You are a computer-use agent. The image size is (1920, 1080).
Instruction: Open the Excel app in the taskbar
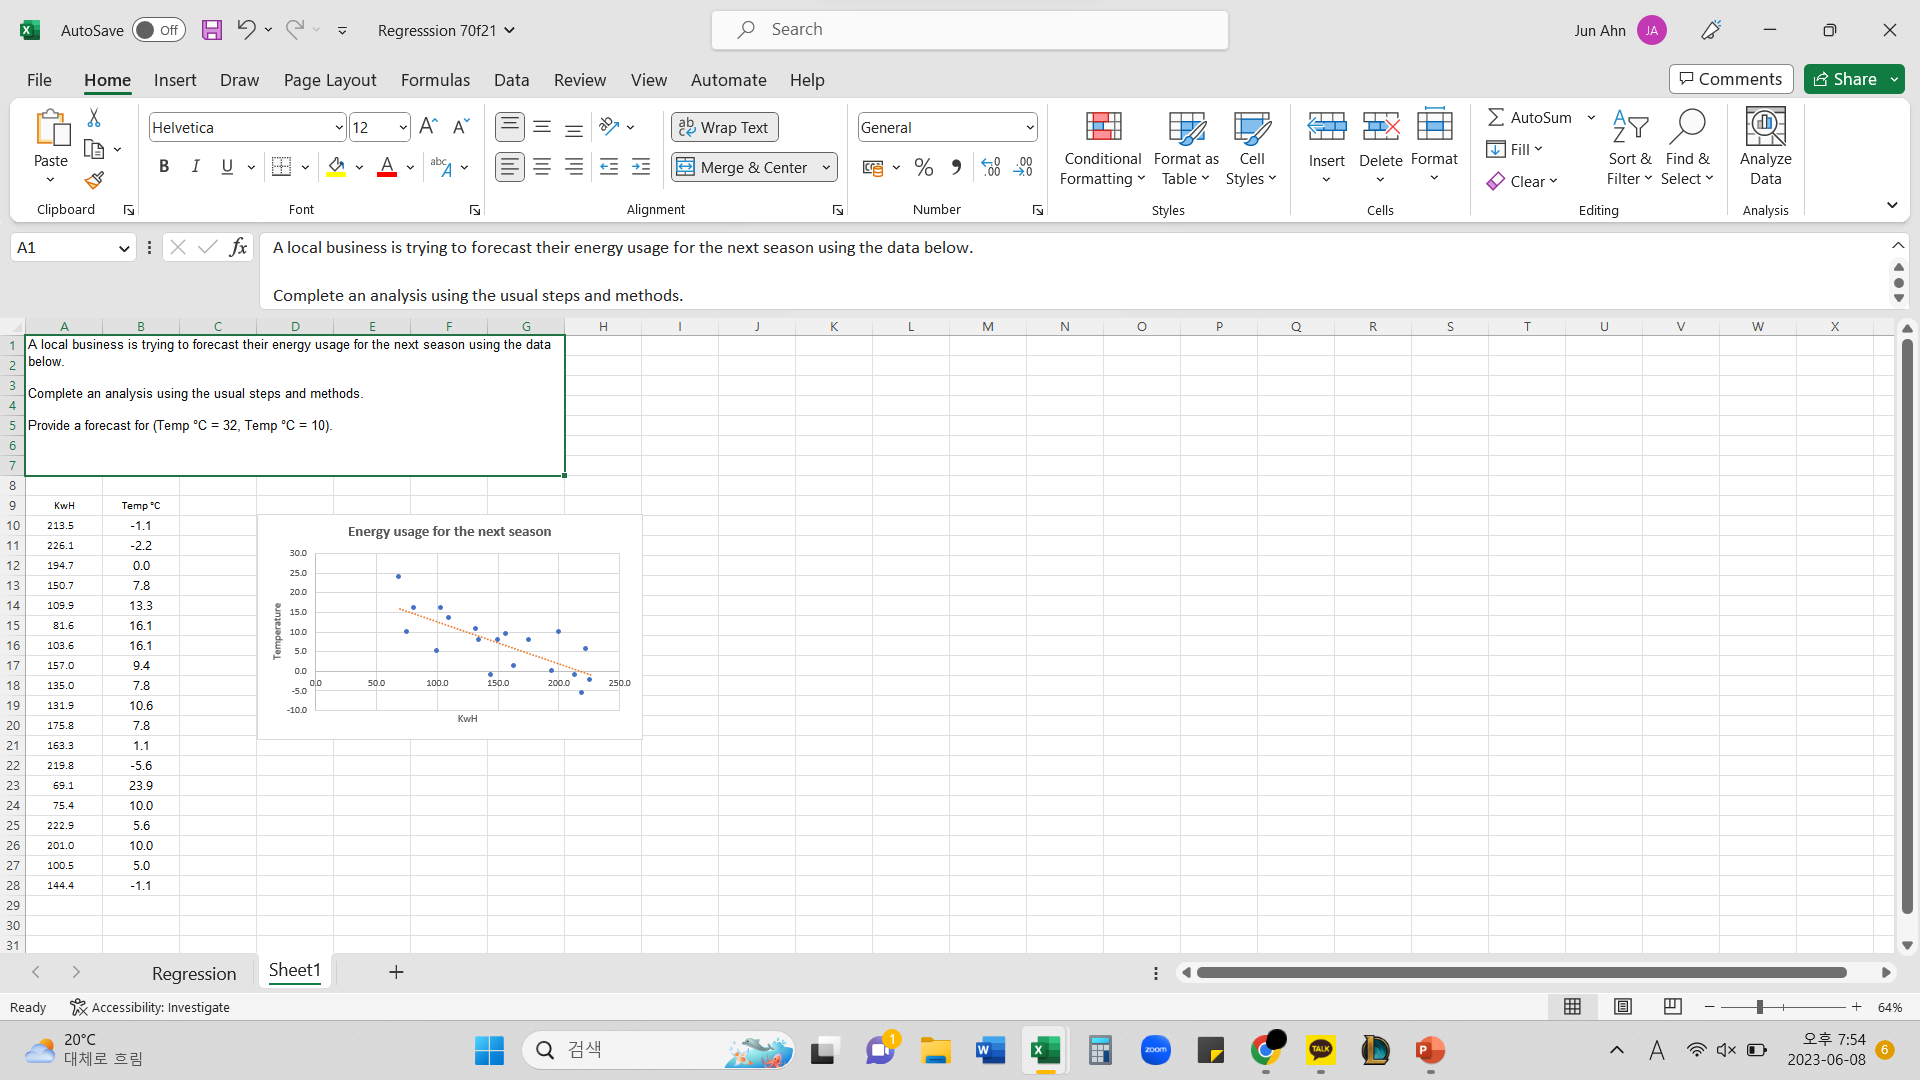[1045, 1050]
